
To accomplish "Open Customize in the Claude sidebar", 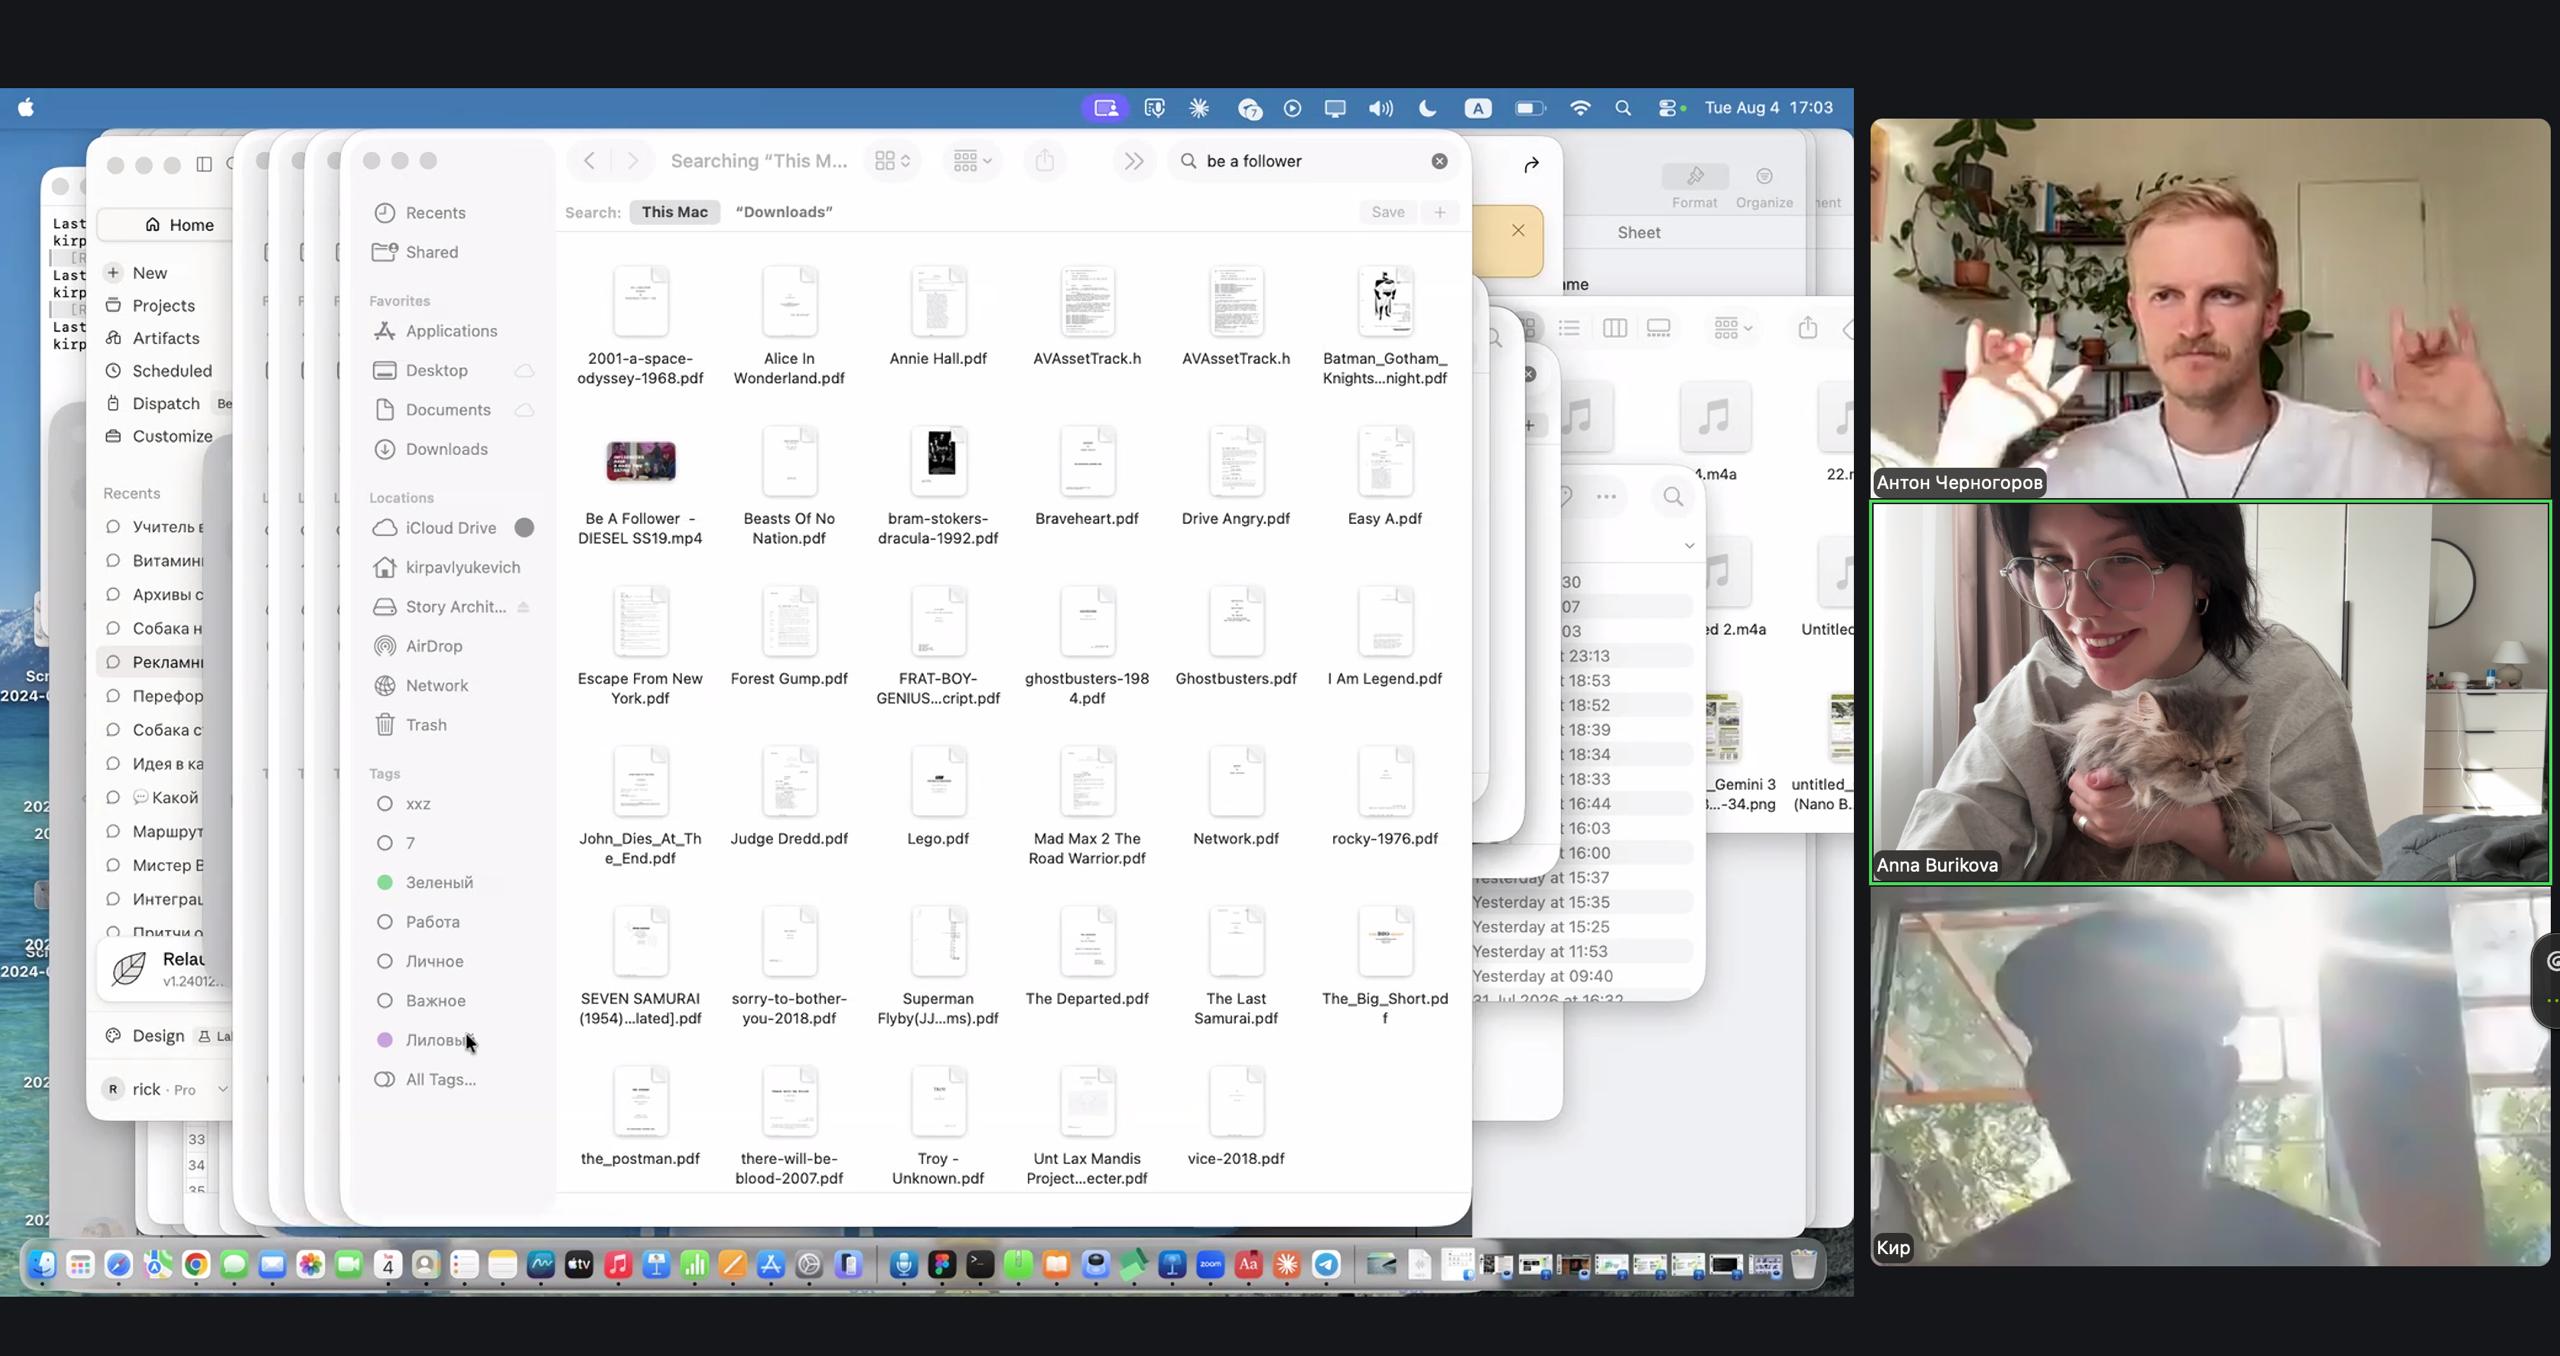I will pyautogui.click(x=172, y=436).
